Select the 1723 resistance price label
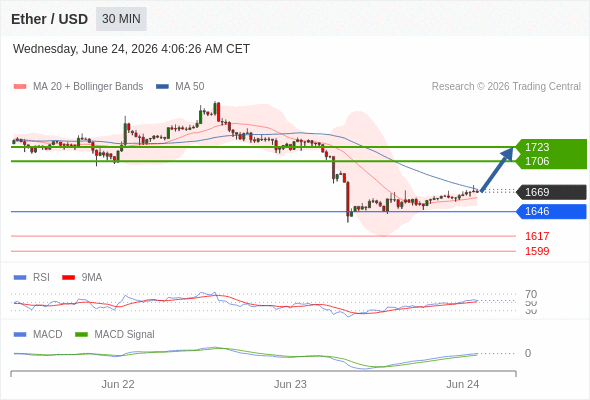 537,147
